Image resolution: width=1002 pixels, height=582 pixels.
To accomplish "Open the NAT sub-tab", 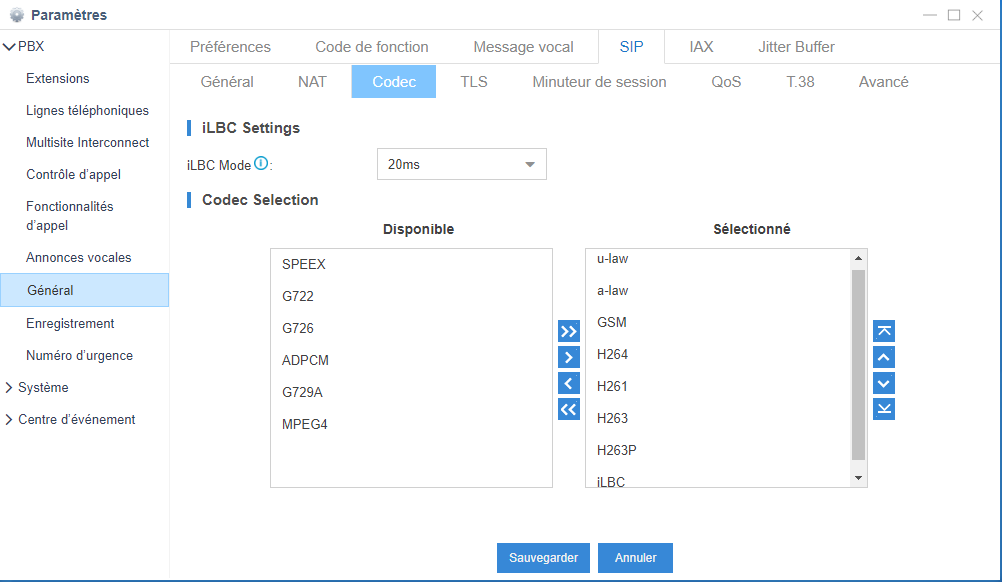I will pyautogui.click(x=312, y=82).
